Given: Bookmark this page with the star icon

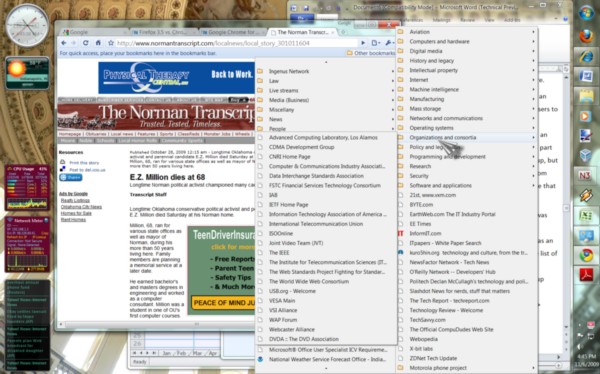Looking at the screenshot, I should point(111,43).
